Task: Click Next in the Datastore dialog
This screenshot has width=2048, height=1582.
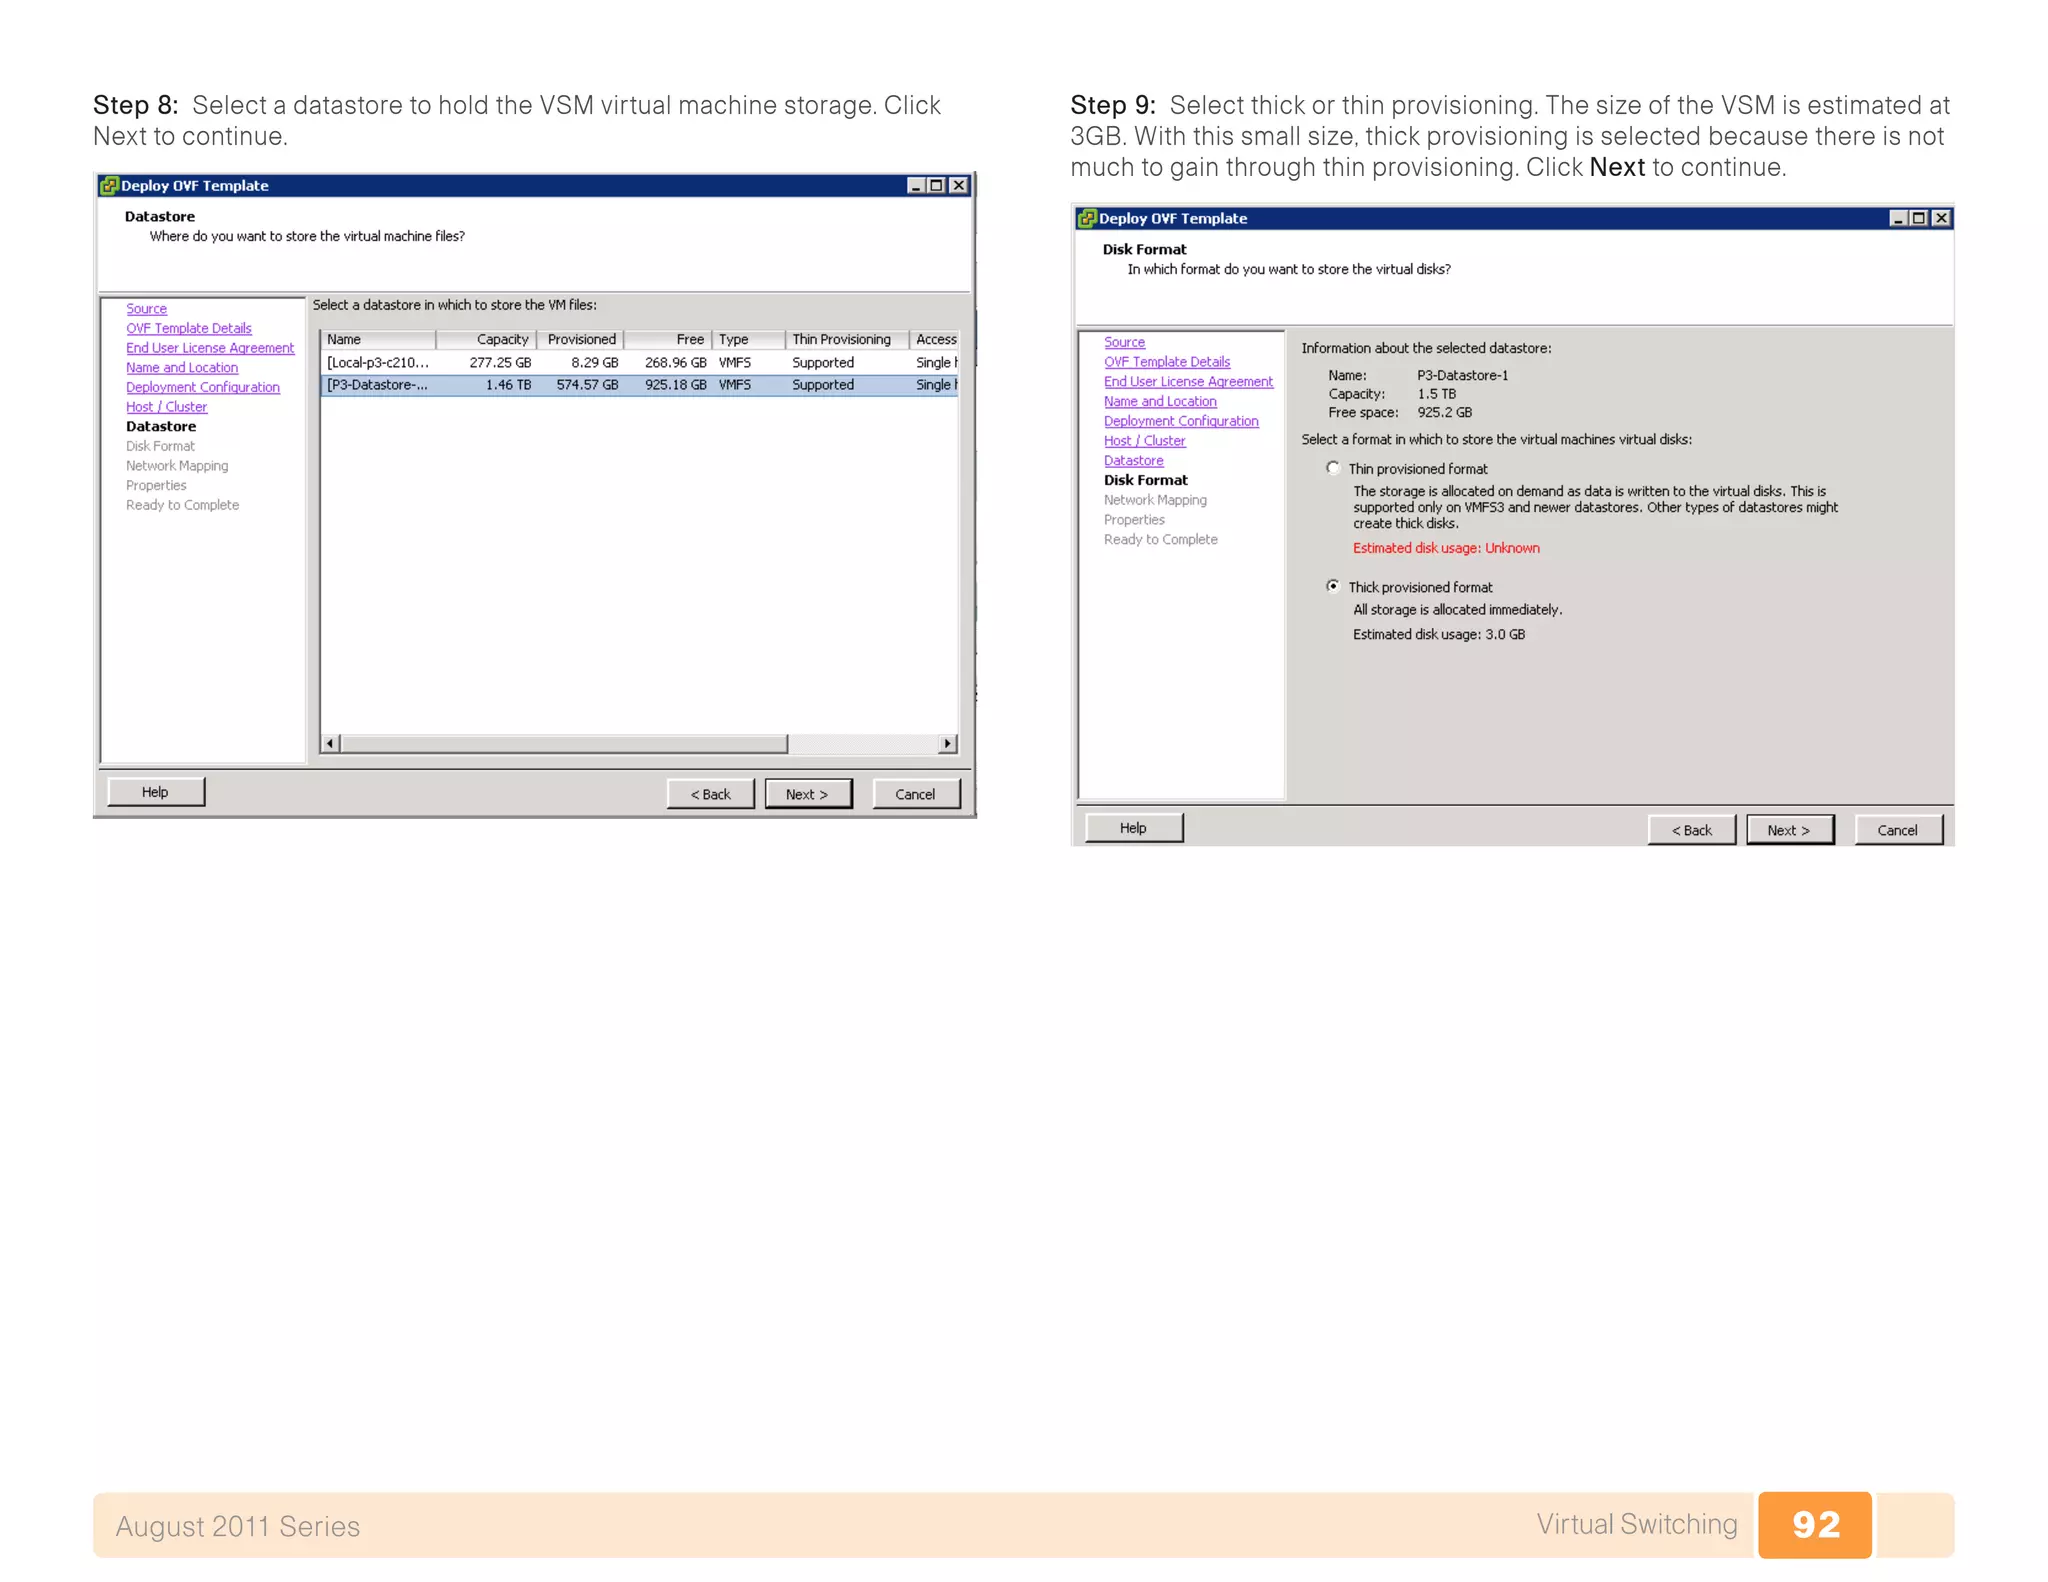Action: (x=808, y=794)
